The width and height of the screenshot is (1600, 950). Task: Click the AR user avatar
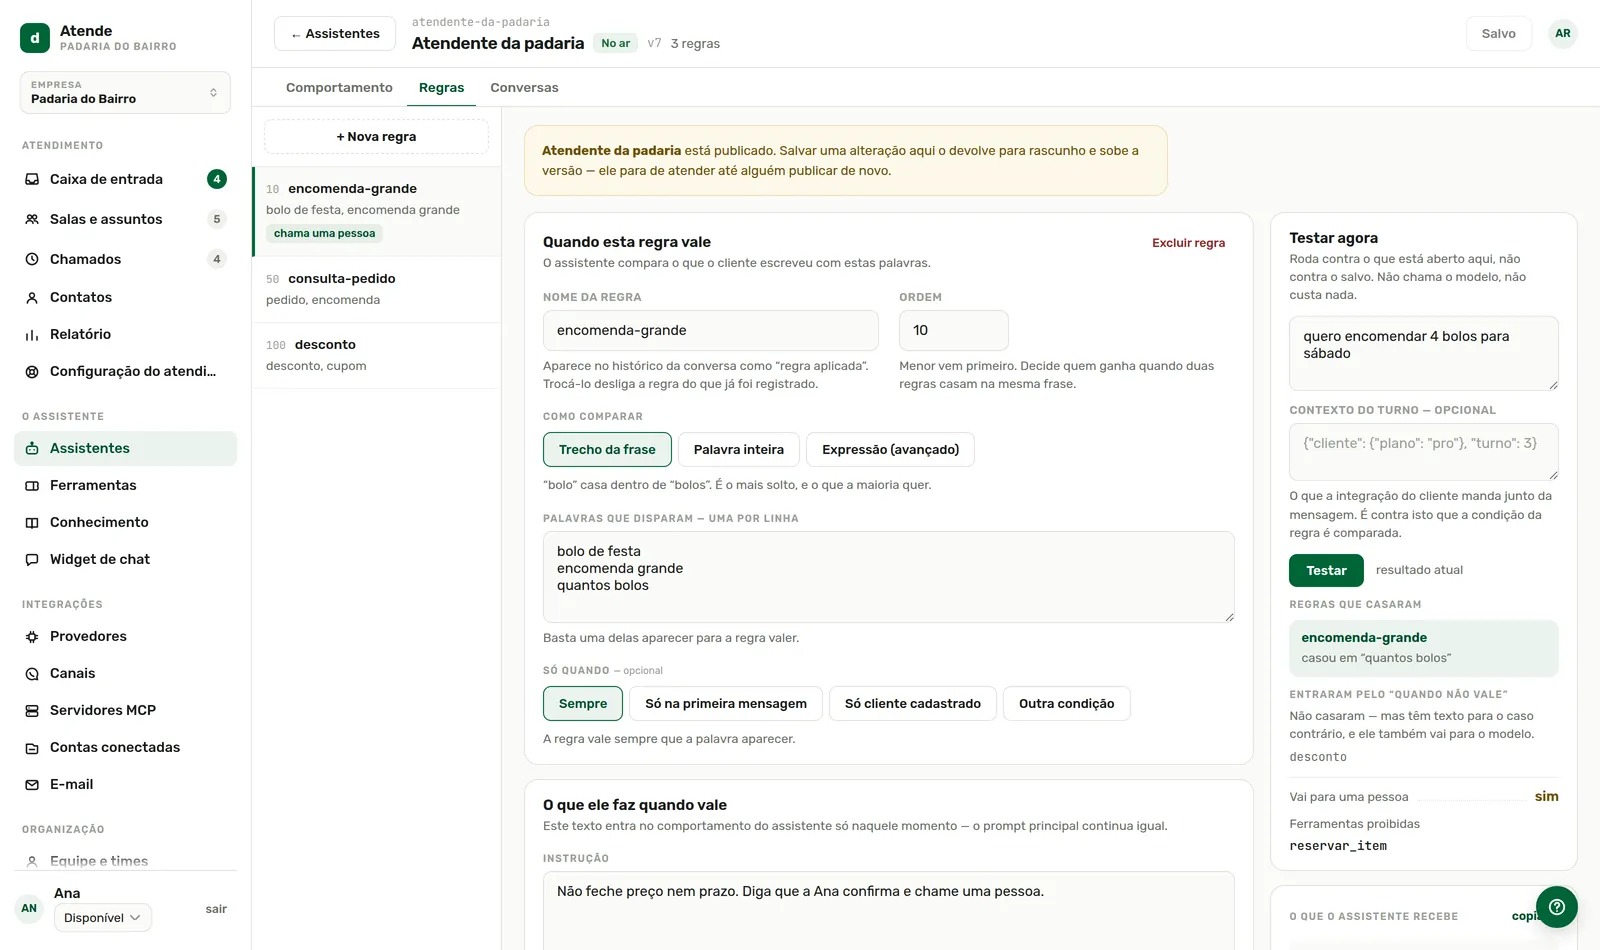pyautogui.click(x=1563, y=33)
